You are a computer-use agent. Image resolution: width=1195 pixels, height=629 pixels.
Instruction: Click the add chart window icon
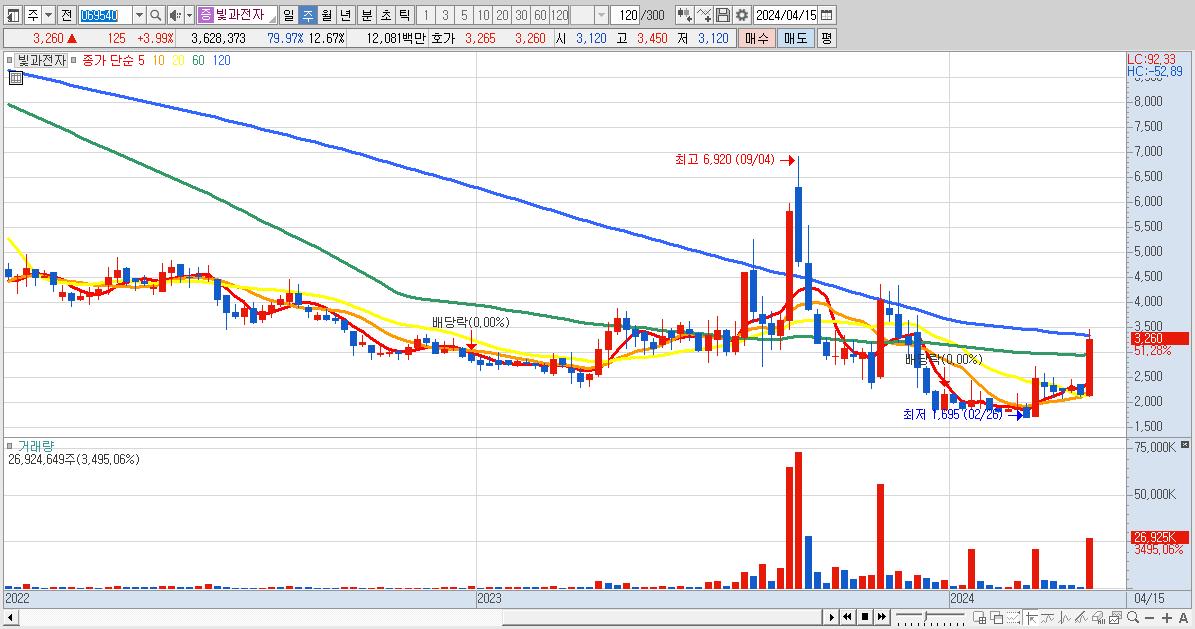(980, 617)
